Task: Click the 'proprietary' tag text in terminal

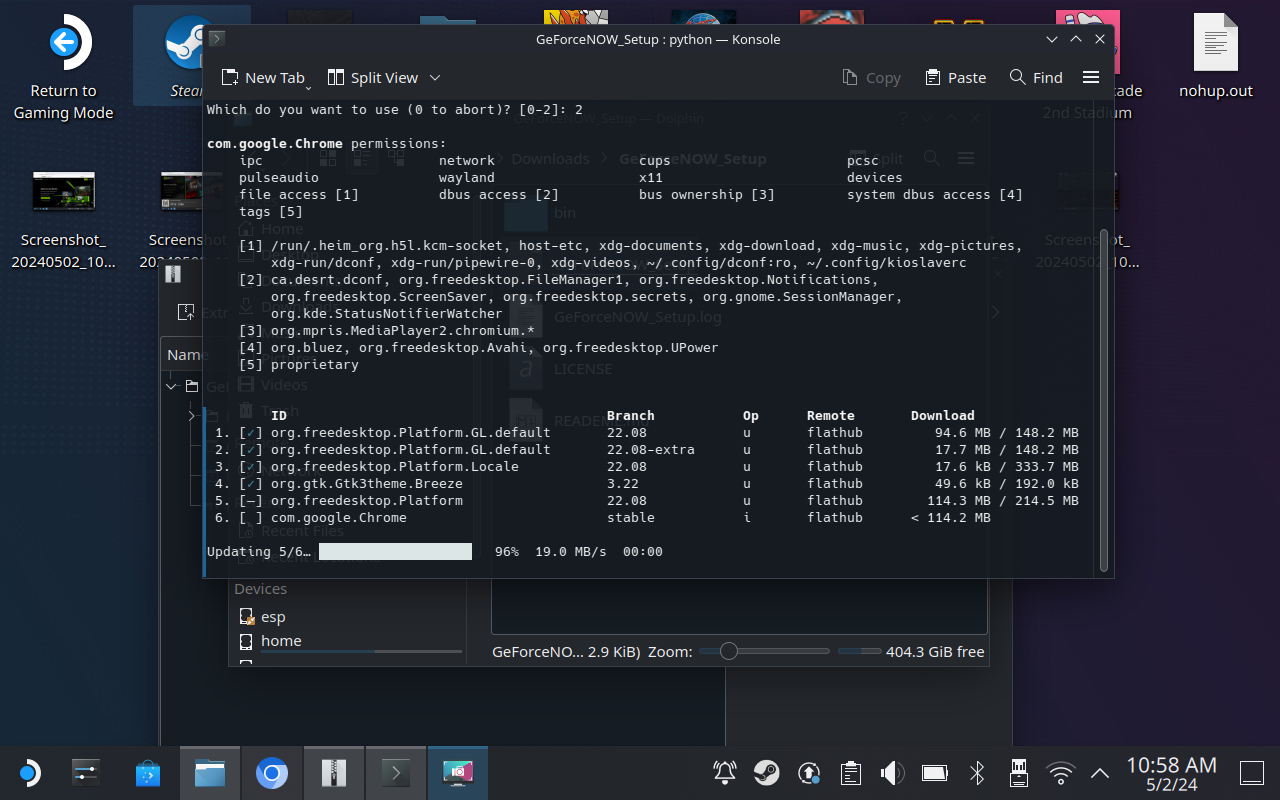Action: pos(314,365)
